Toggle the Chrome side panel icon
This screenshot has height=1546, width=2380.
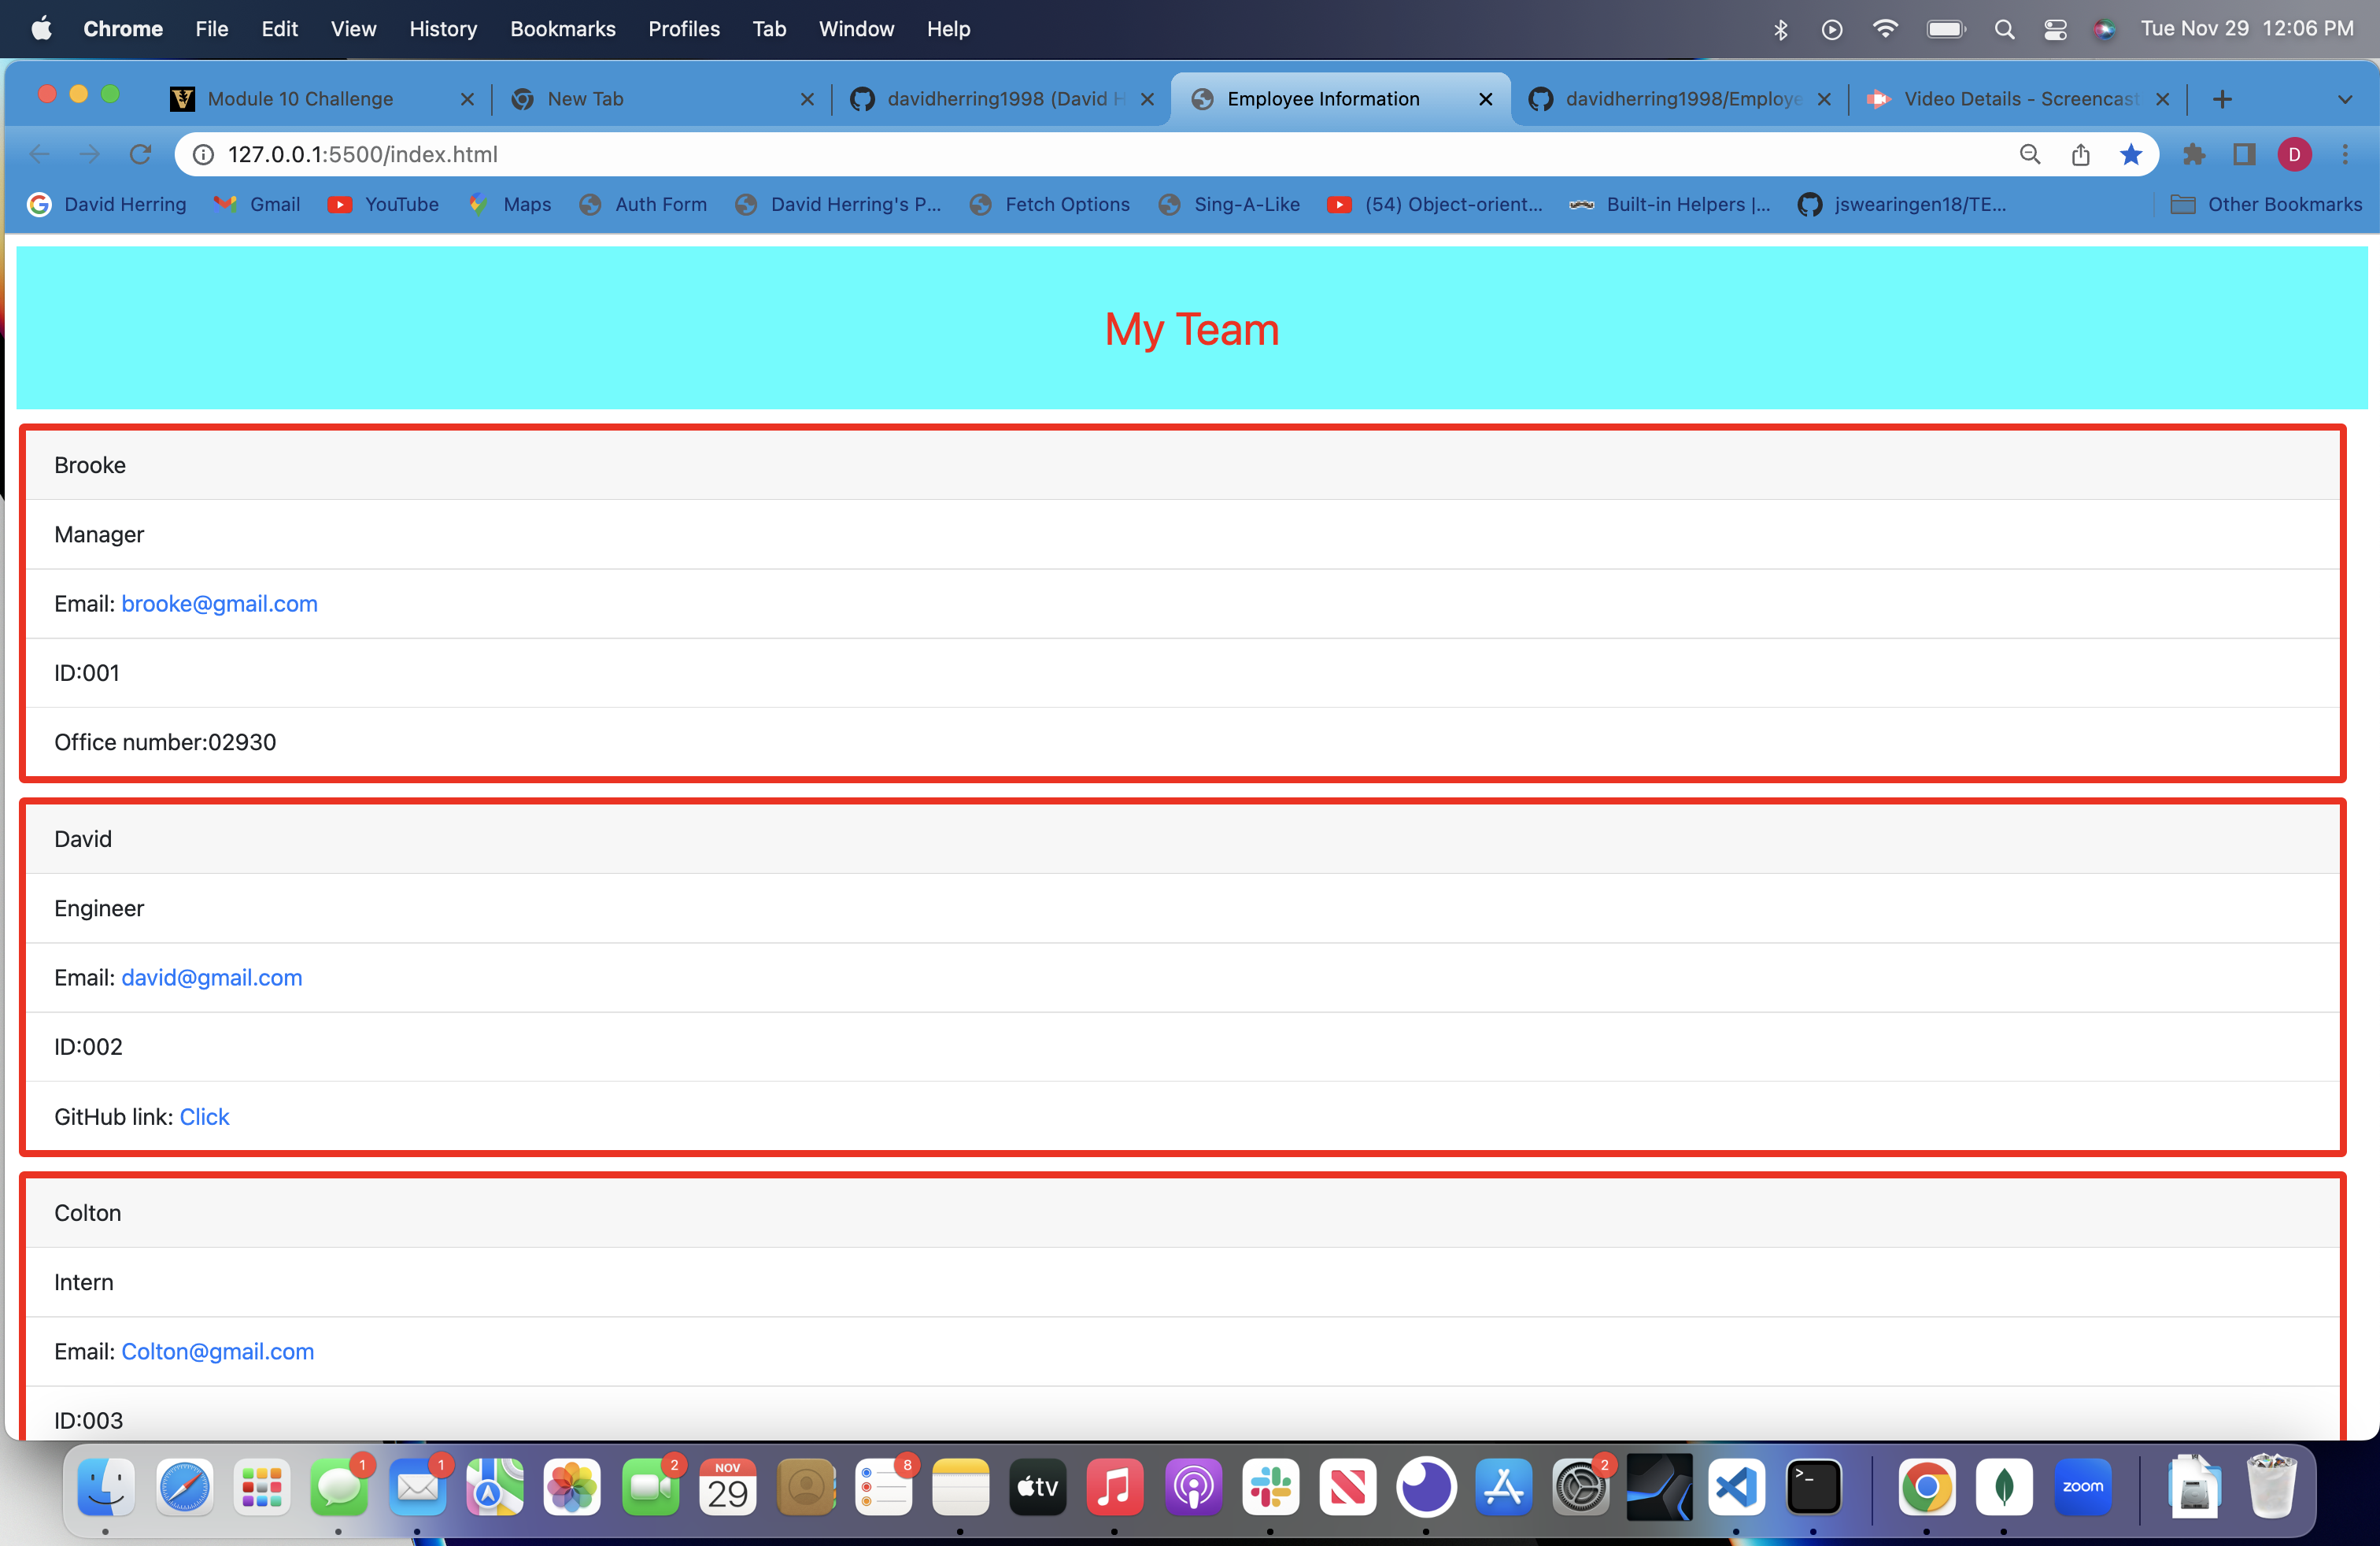coord(2244,154)
